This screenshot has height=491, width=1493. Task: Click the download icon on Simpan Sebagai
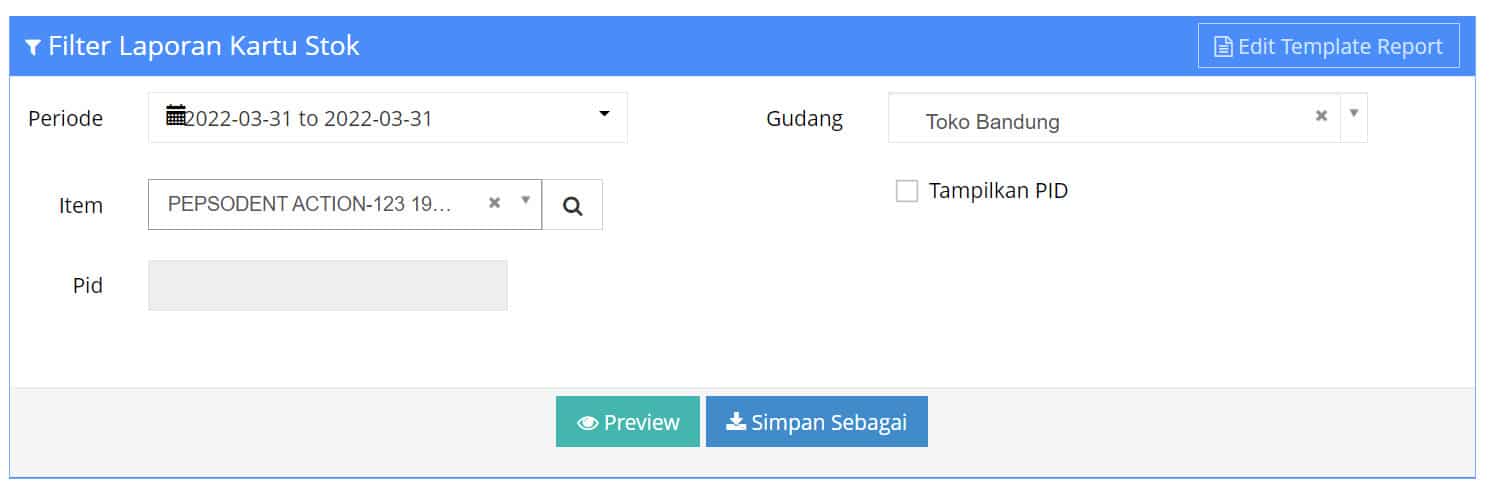pos(736,422)
